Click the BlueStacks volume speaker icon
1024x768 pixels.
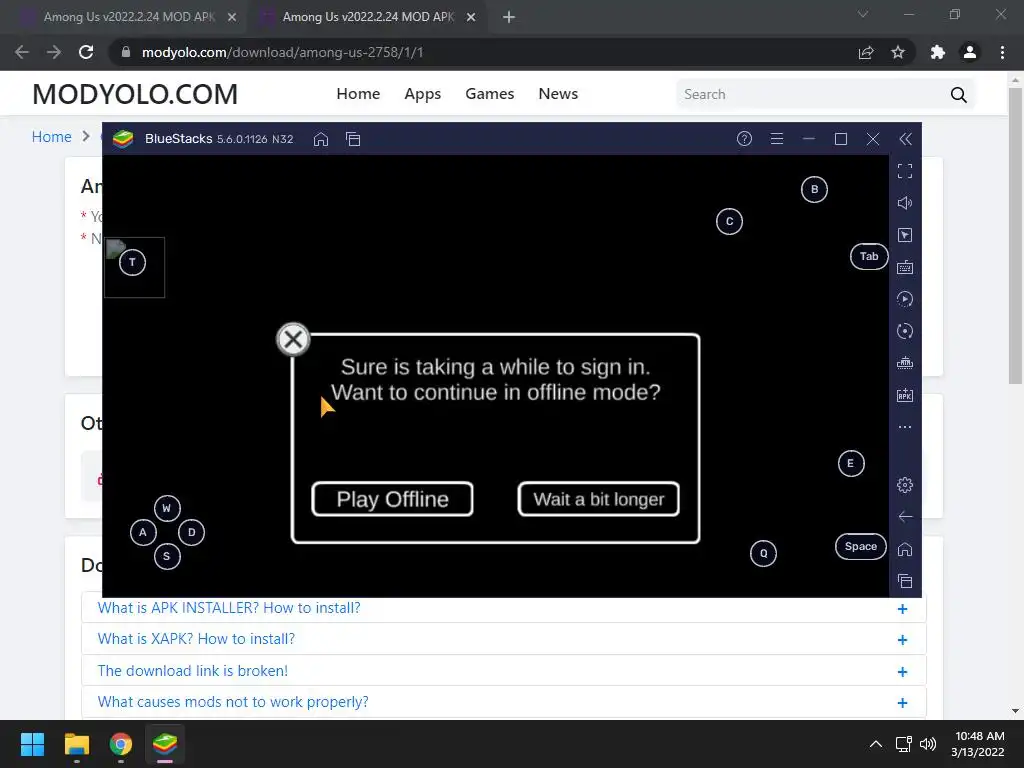coord(904,203)
